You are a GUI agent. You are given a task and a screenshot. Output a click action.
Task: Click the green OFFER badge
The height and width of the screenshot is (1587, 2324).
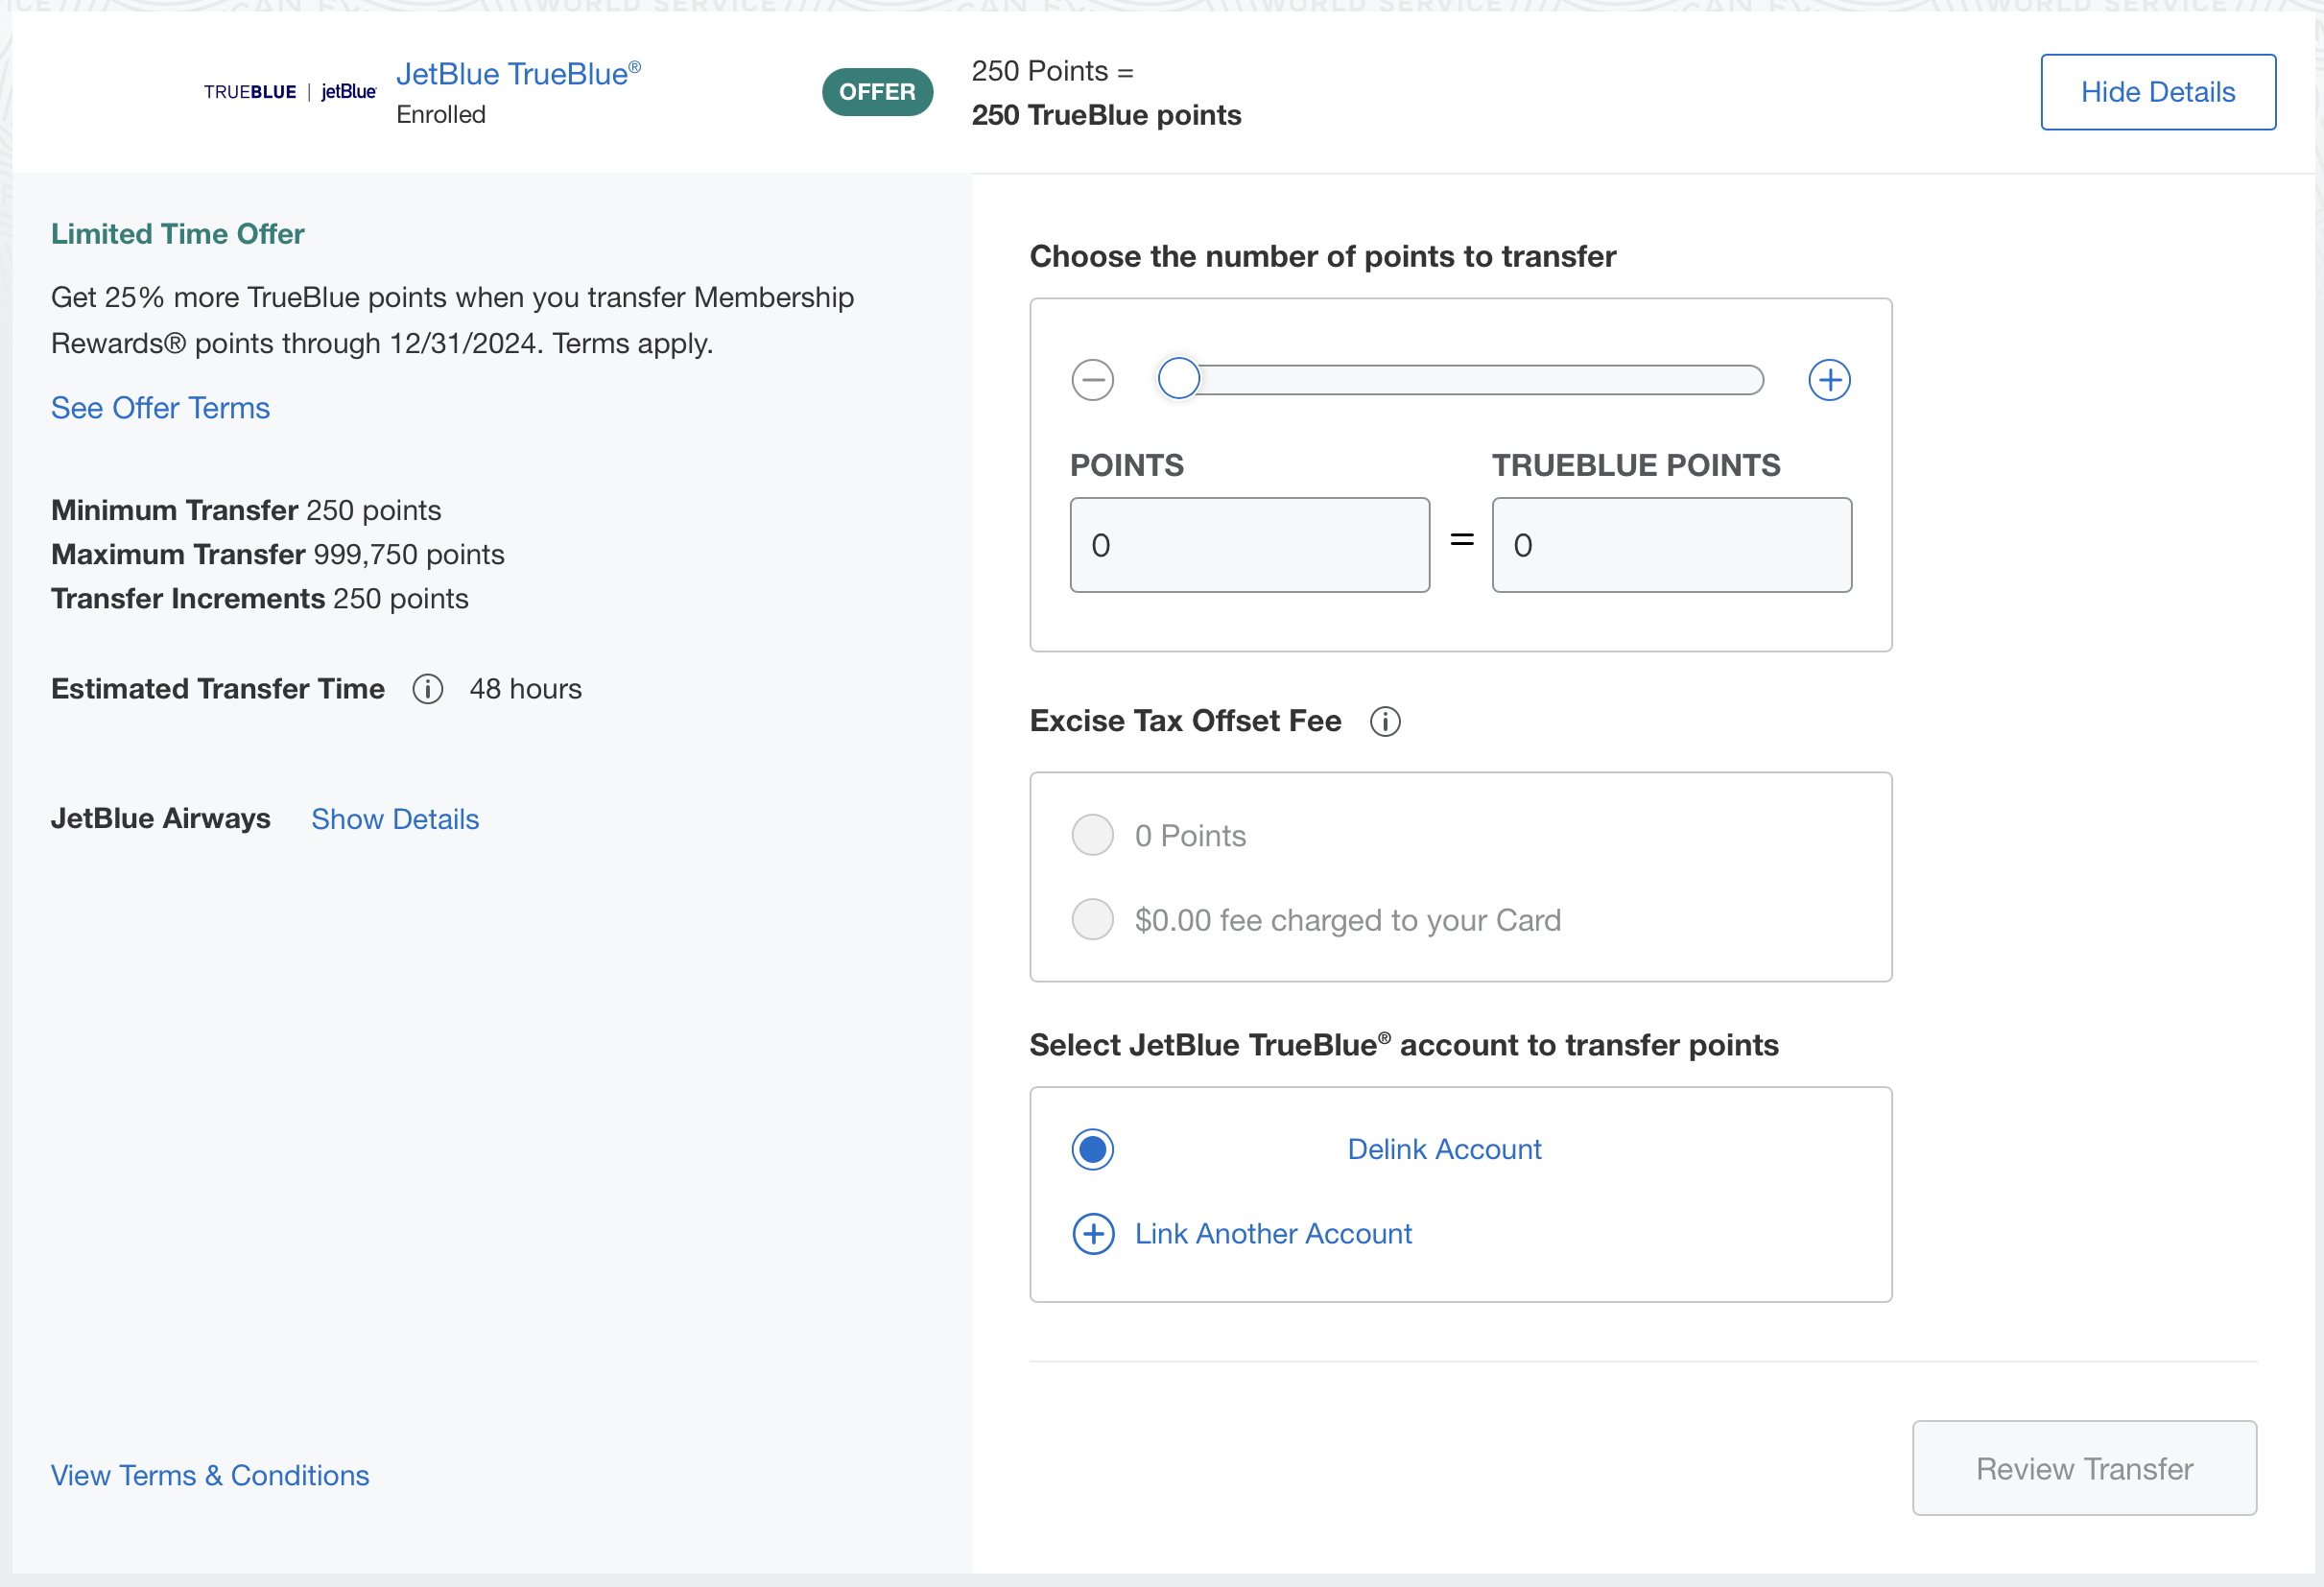point(877,92)
